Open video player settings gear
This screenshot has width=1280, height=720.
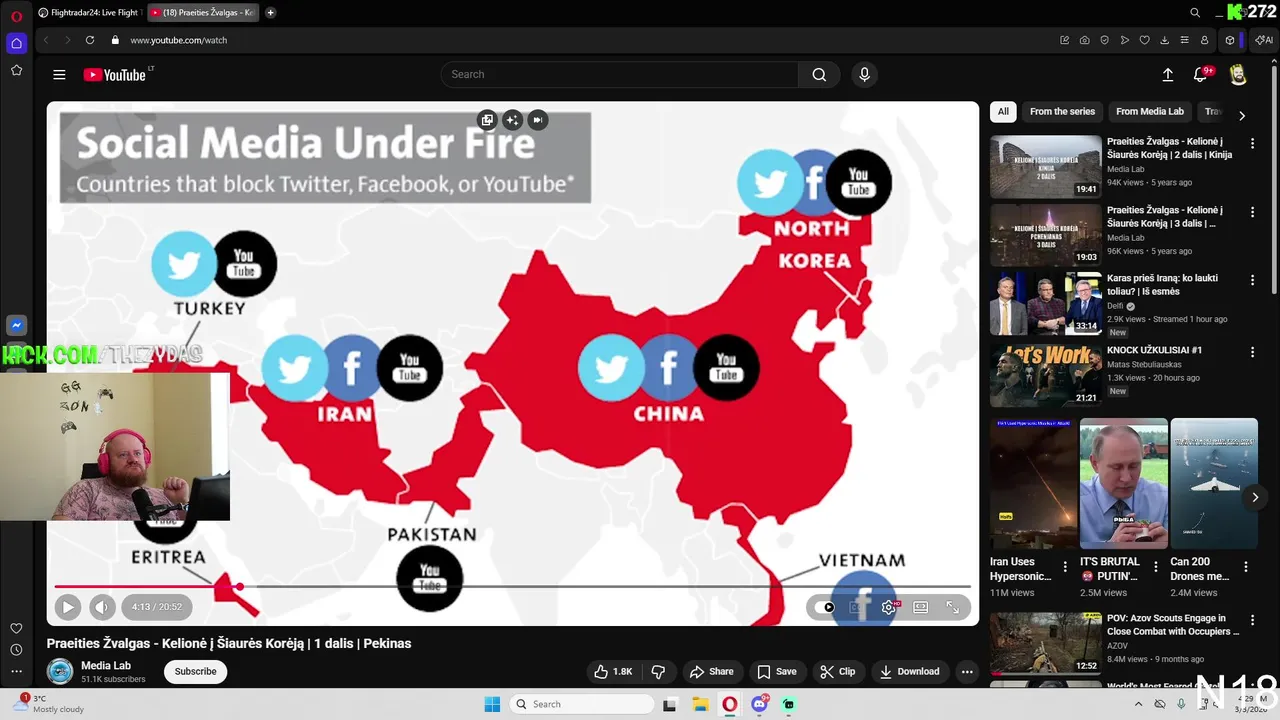888,607
